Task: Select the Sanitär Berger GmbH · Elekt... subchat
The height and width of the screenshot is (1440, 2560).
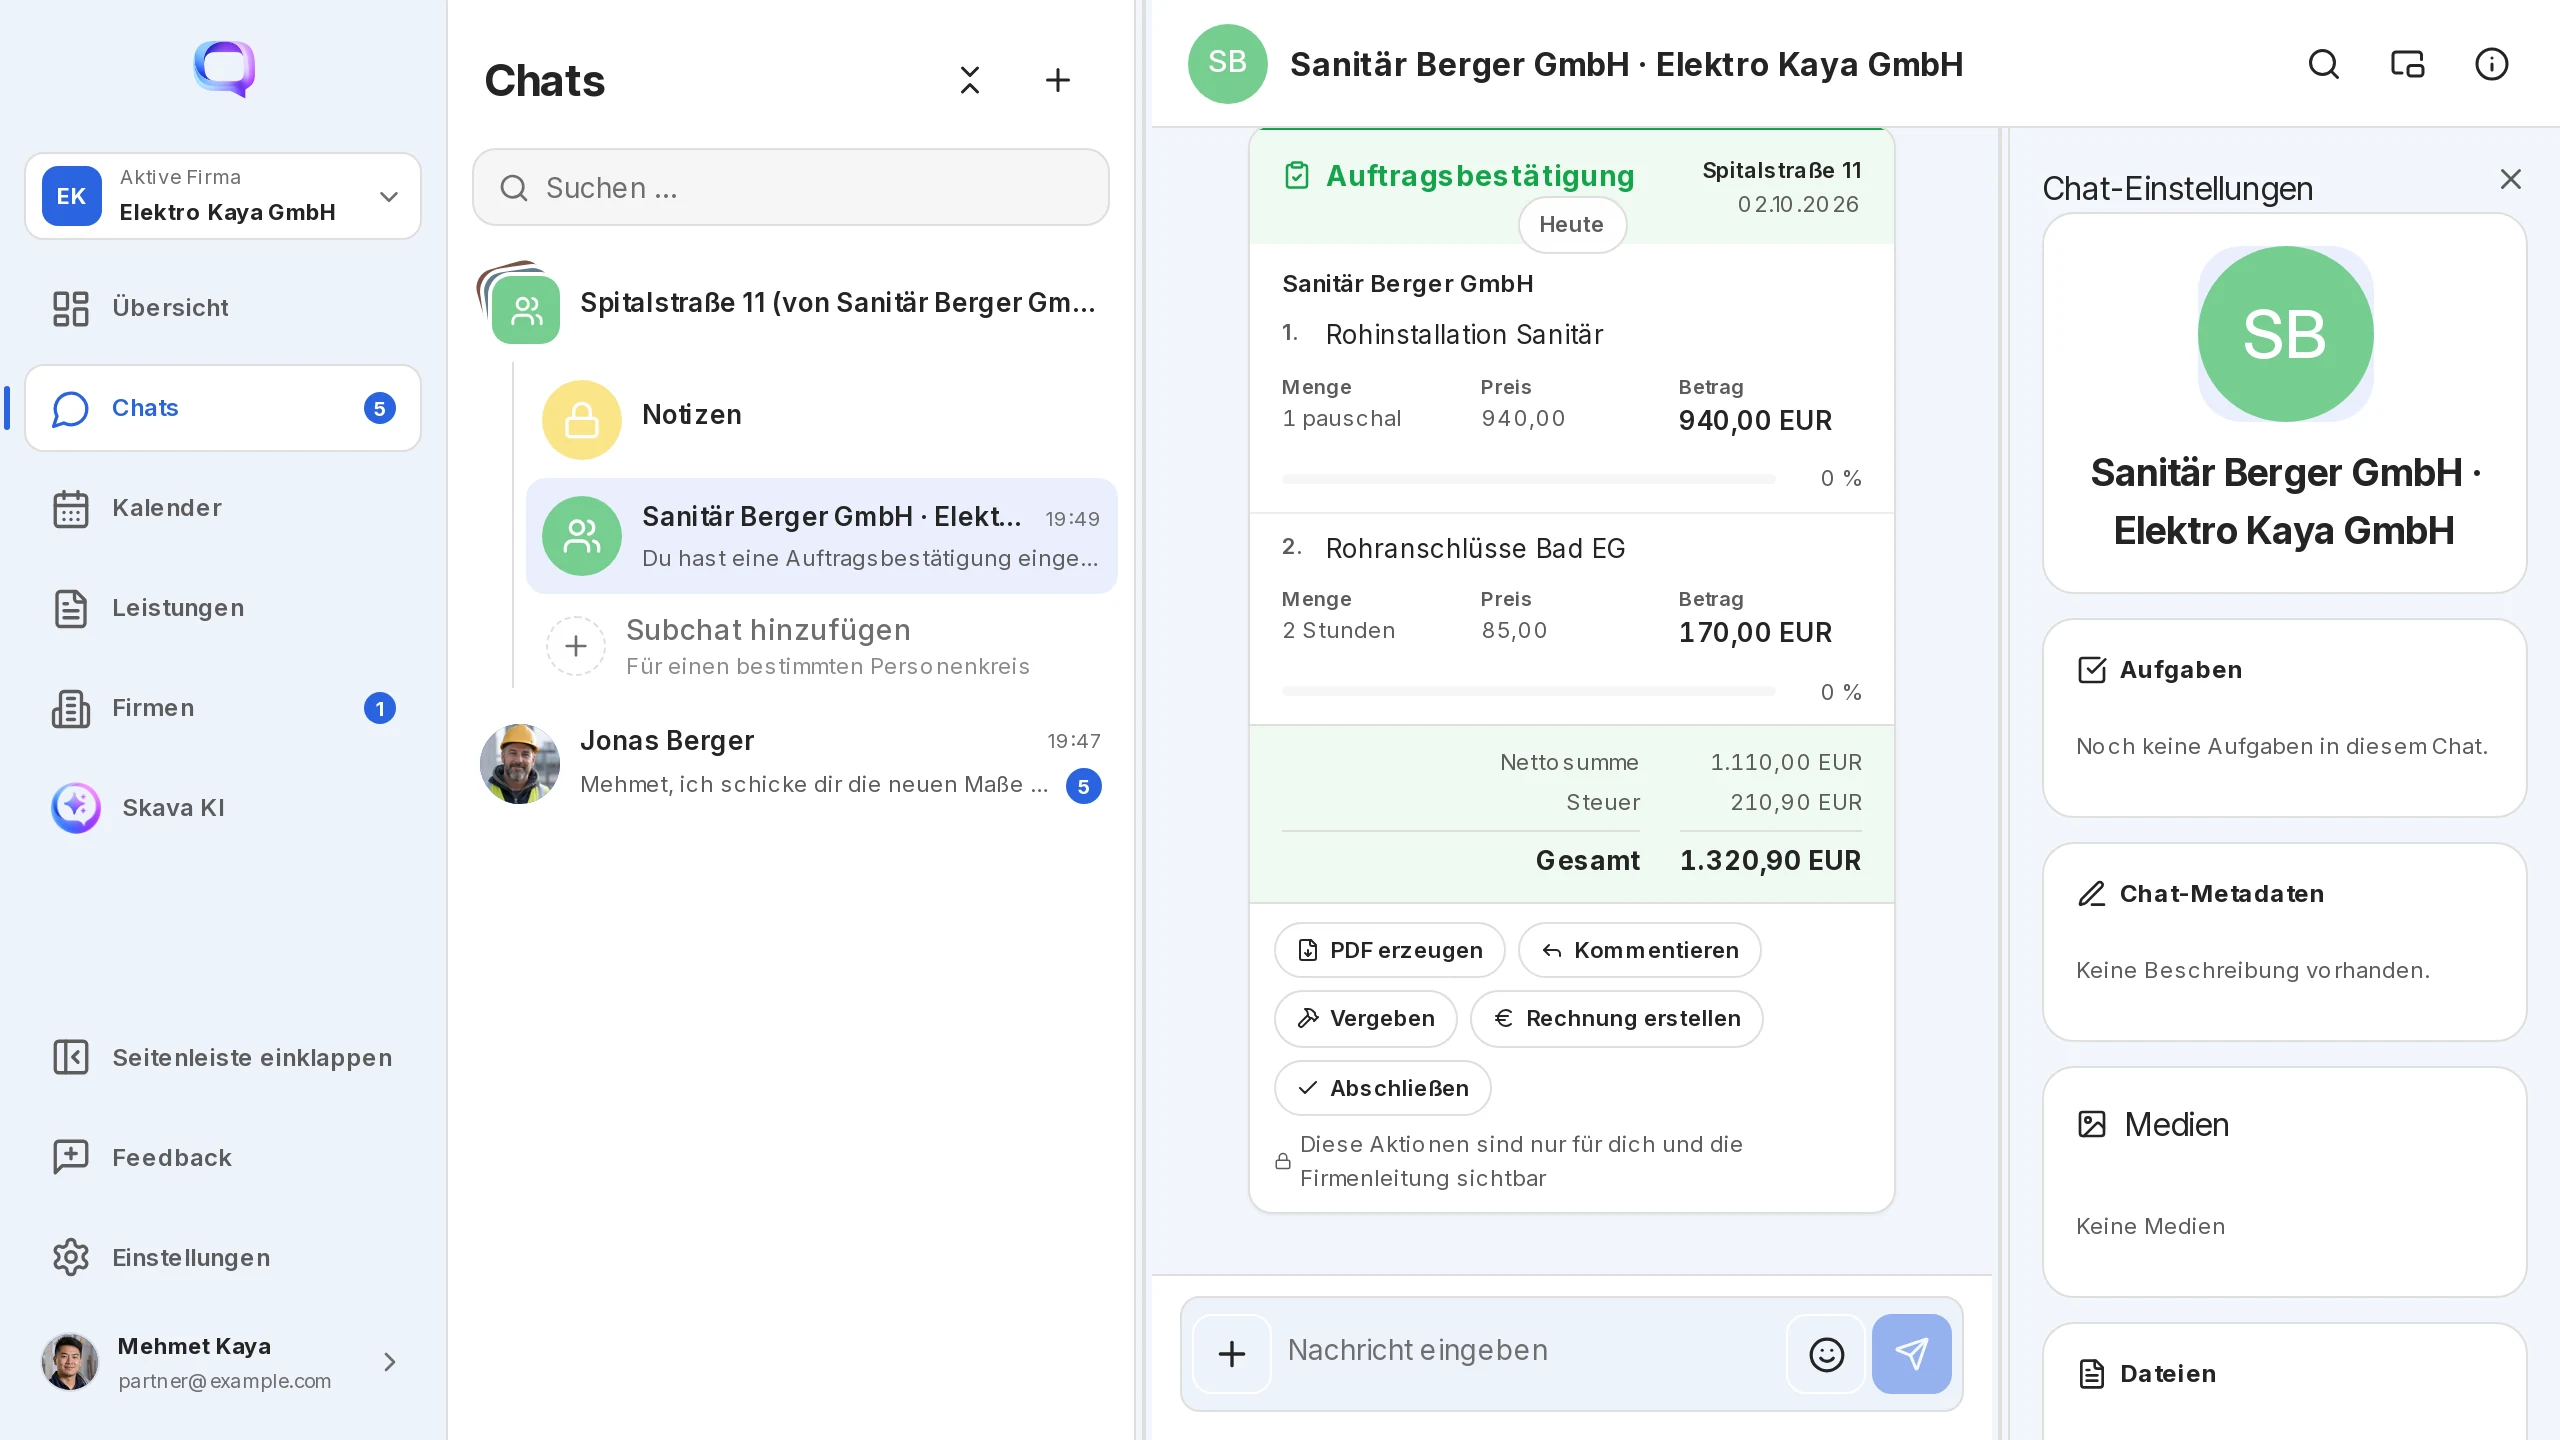Action: 822,536
